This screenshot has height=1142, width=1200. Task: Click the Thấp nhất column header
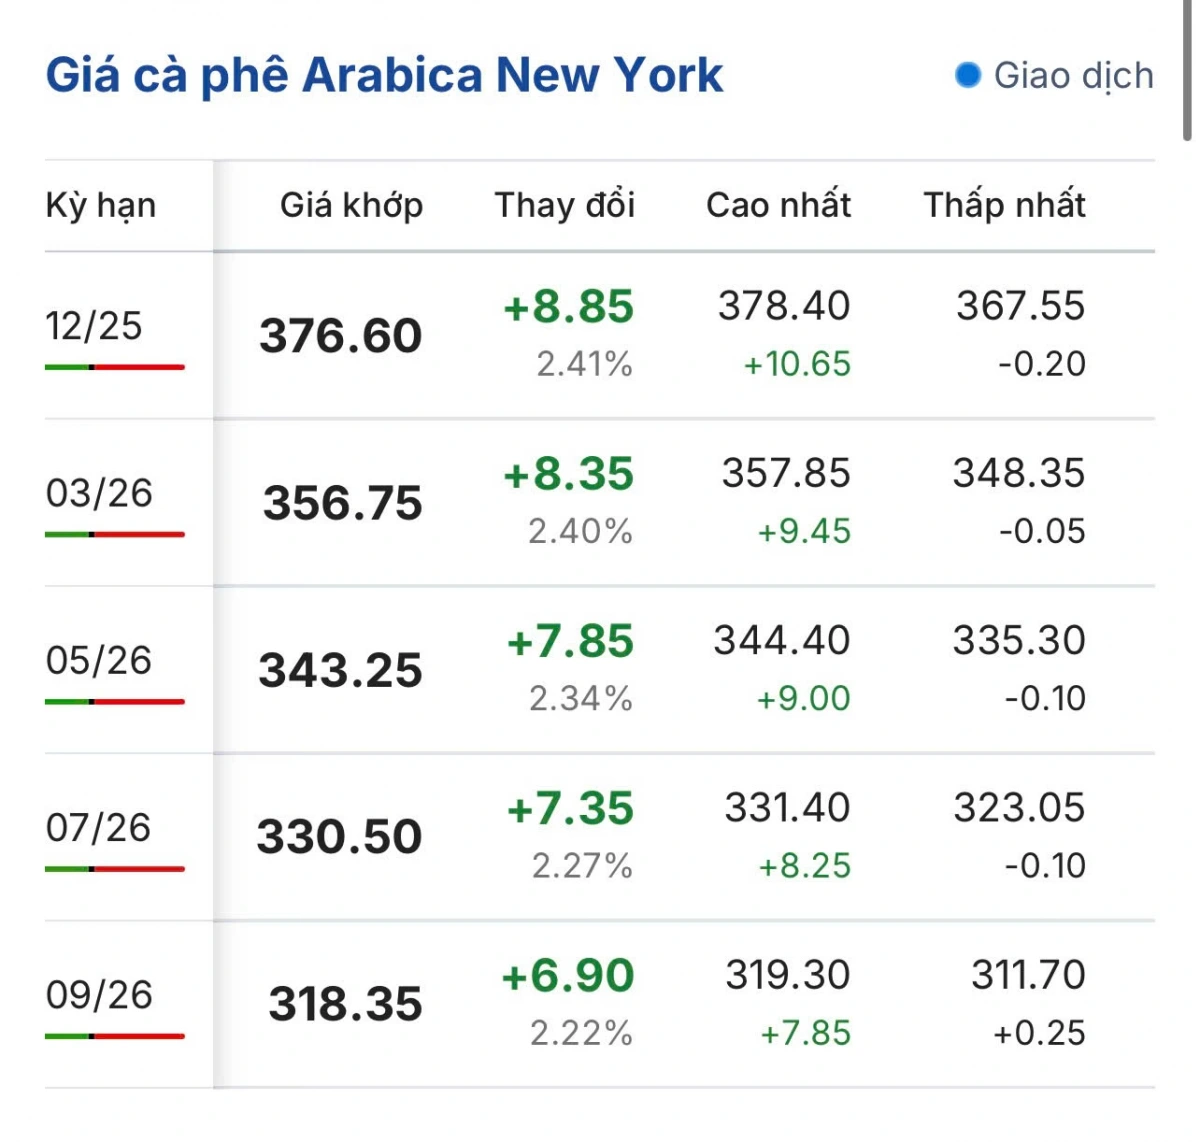click(x=1004, y=204)
